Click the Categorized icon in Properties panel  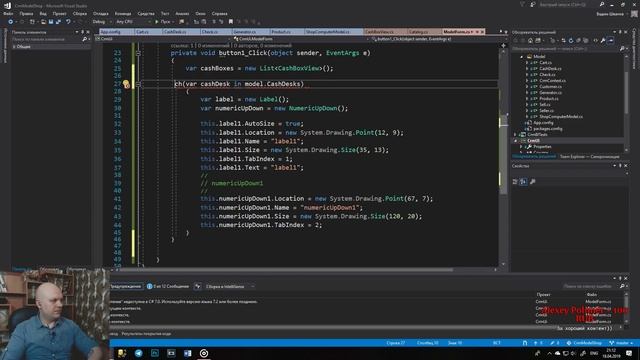tap(515, 182)
